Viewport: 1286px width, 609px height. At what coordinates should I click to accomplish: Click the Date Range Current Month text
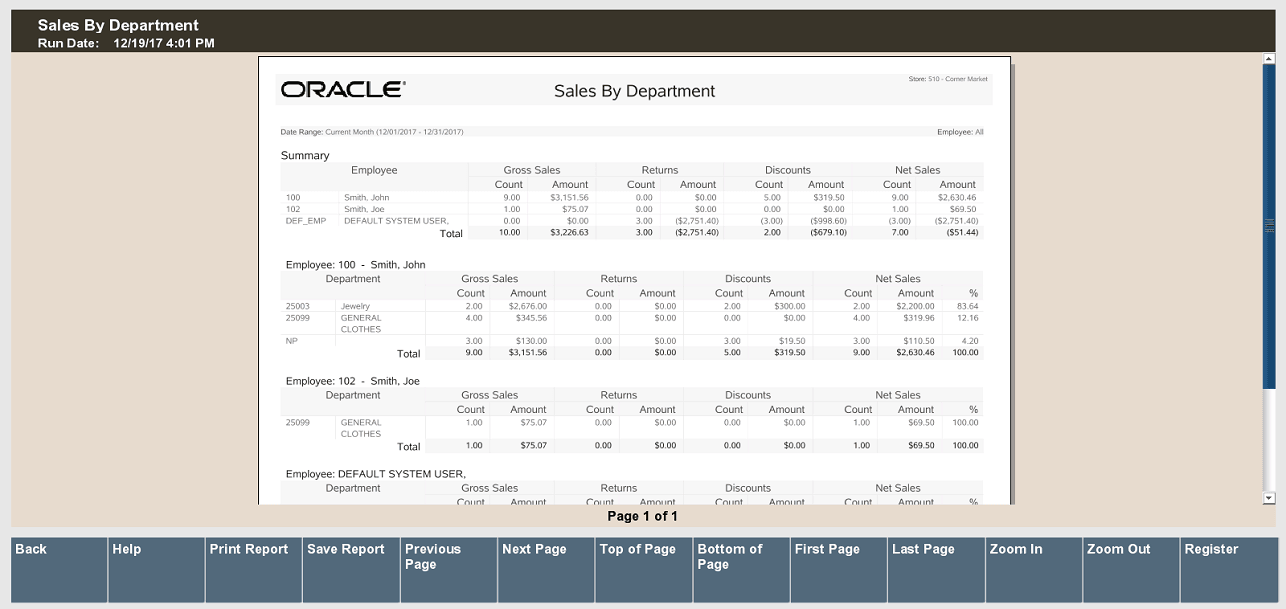[372, 132]
